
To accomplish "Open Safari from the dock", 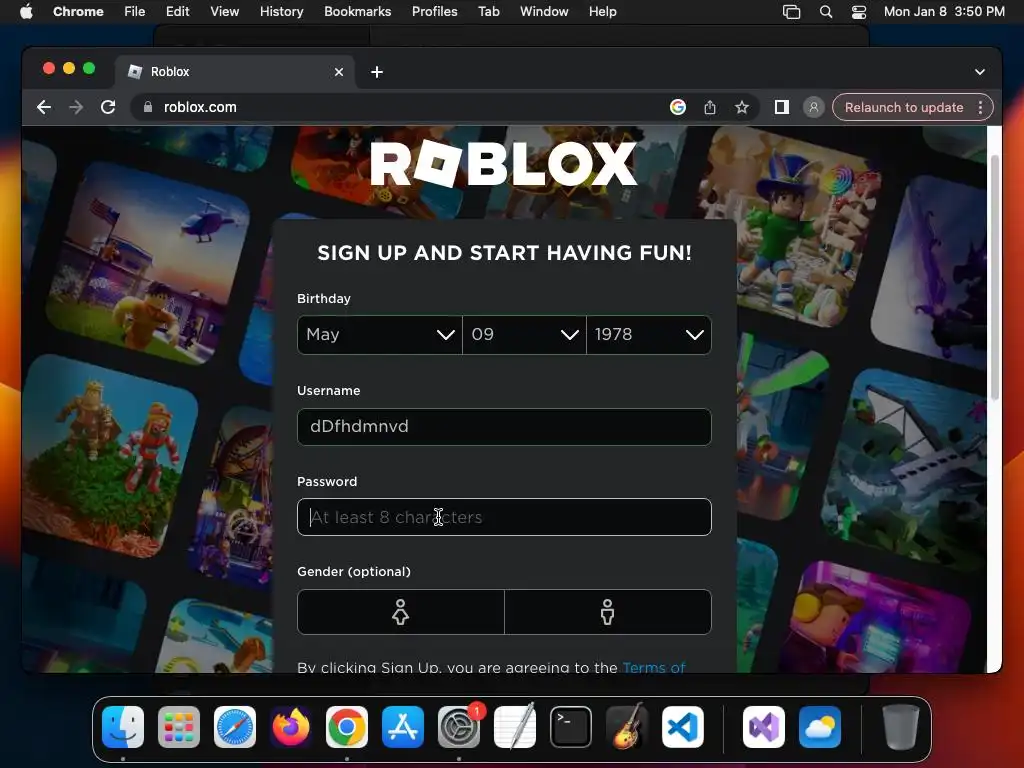I will 234,727.
